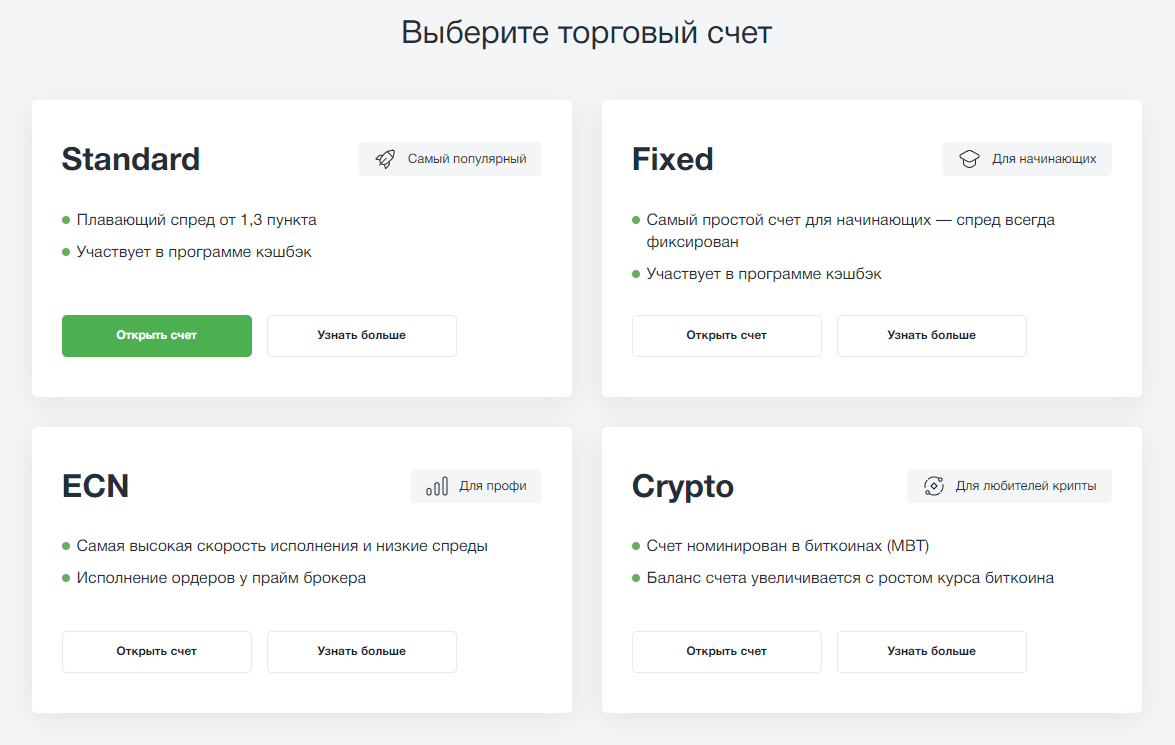Select the Standard account title
The image size is (1175, 745).
coord(131,159)
